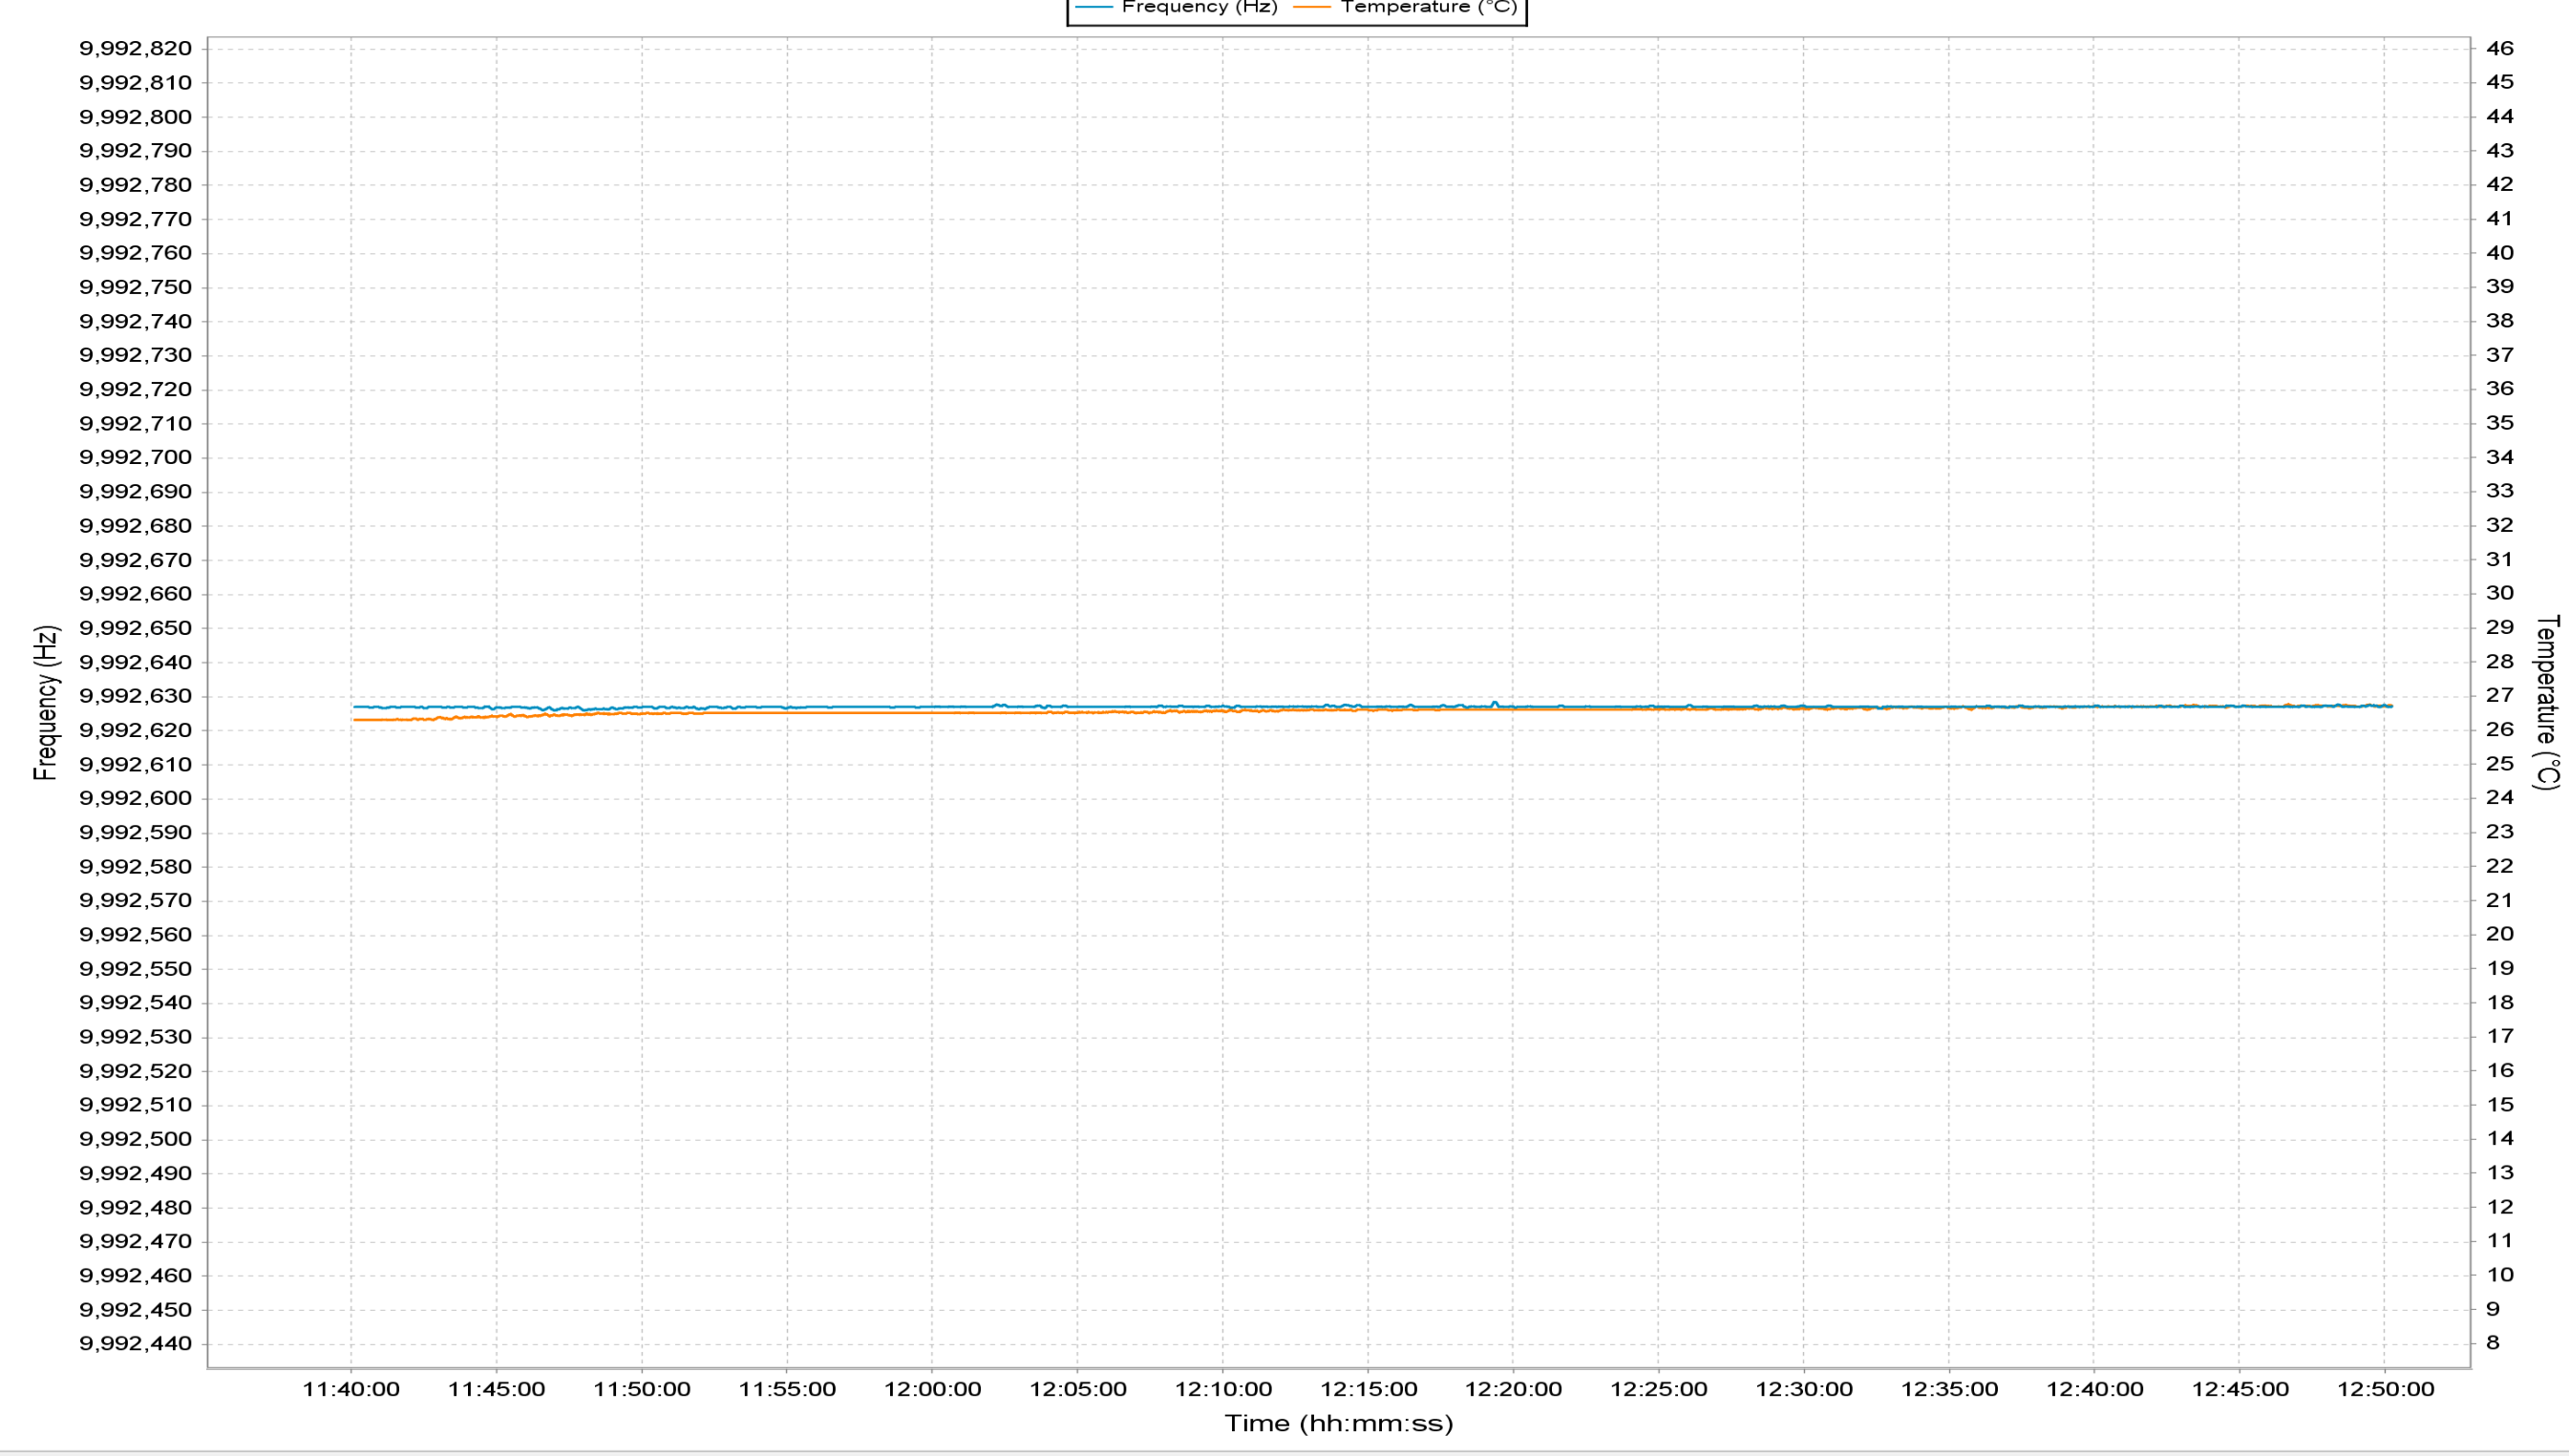Click the 12:35:00 time tick label
This screenshot has height=1456, width=2569.
pos(1949,1389)
